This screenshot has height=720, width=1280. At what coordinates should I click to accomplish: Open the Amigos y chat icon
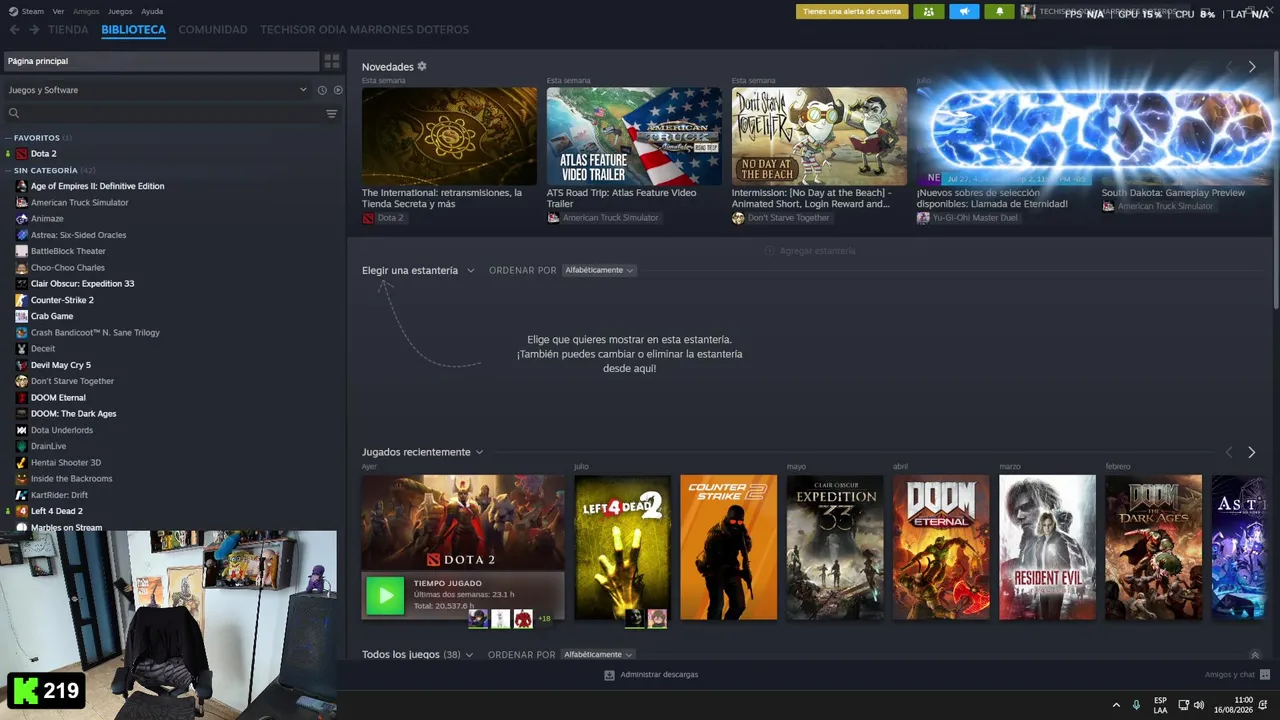[1265, 675]
